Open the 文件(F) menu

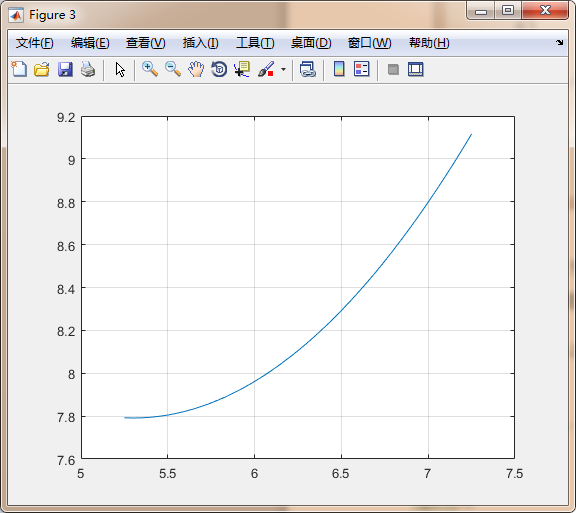(35, 43)
